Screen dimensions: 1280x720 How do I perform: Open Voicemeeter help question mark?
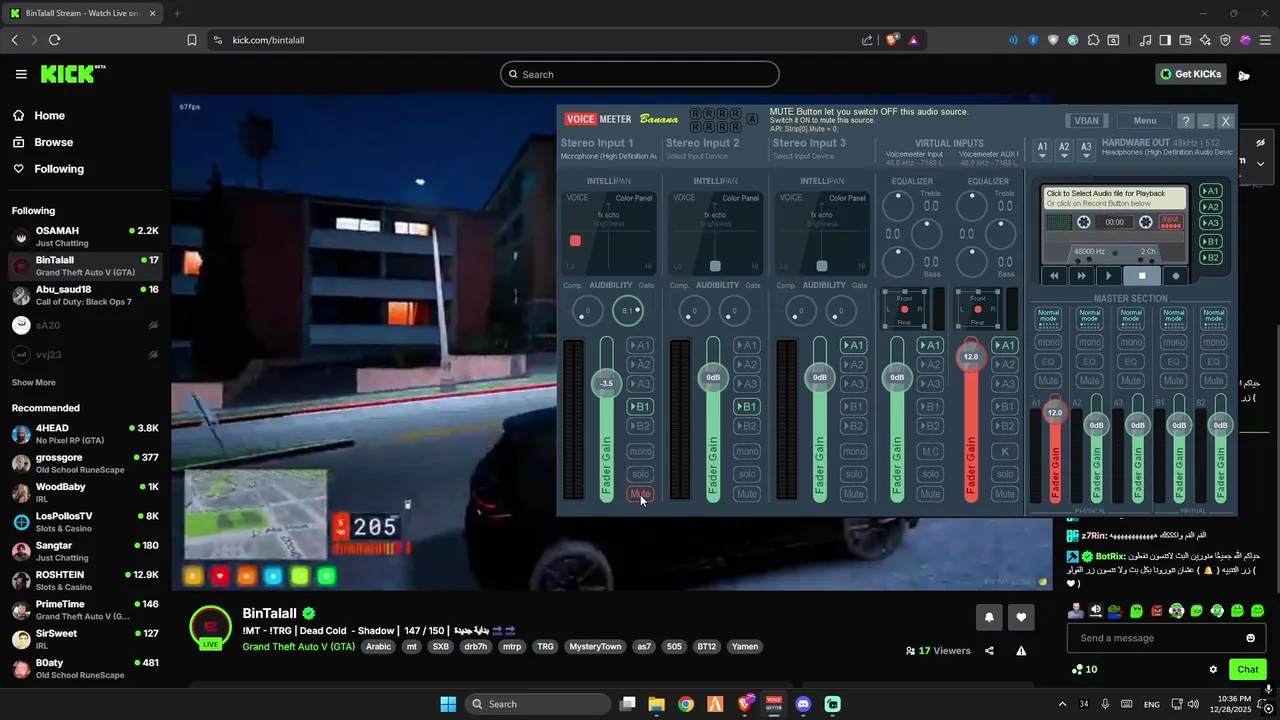(1185, 121)
